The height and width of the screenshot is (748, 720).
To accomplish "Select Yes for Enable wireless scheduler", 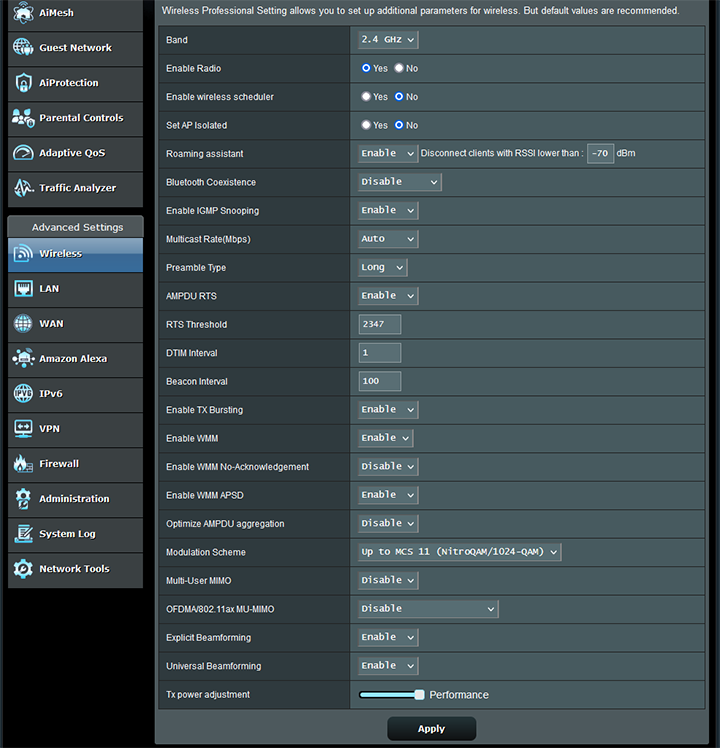I will 366,97.
